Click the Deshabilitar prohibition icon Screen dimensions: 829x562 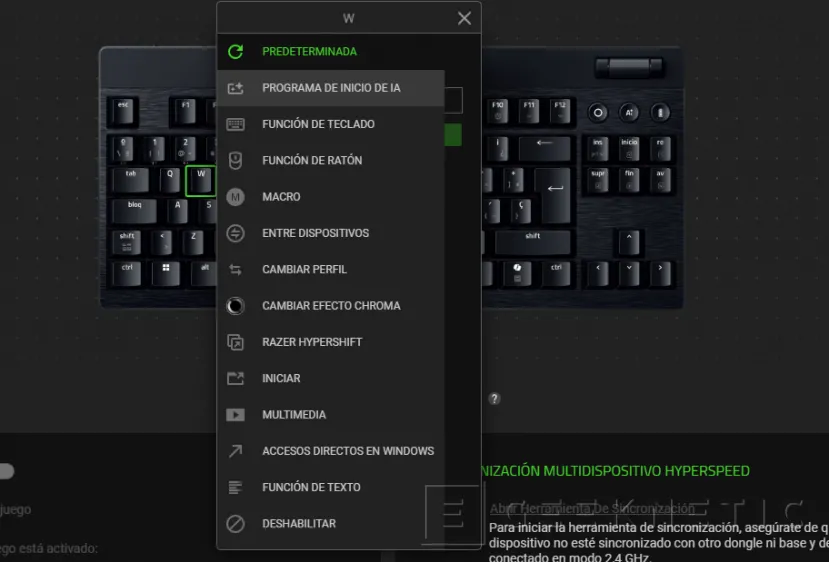(x=235, y=523)
